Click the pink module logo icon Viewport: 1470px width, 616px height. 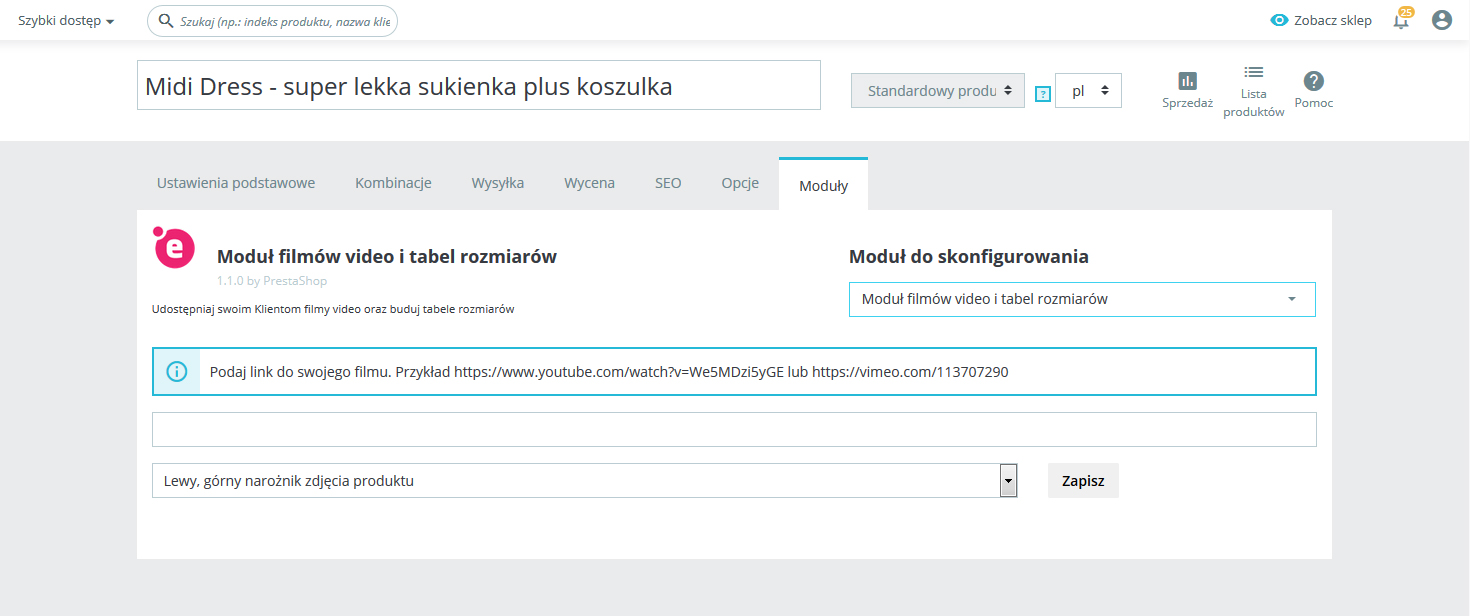(x=174, y=248)
